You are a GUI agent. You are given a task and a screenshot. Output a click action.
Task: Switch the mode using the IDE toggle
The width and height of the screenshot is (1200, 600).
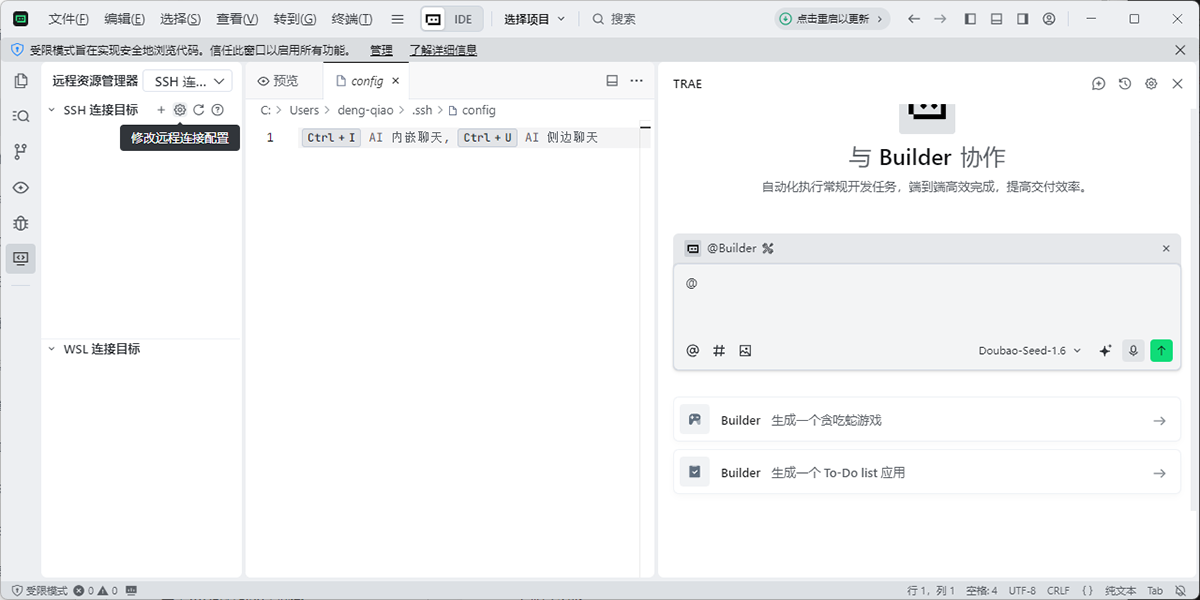tap(452, 19)
